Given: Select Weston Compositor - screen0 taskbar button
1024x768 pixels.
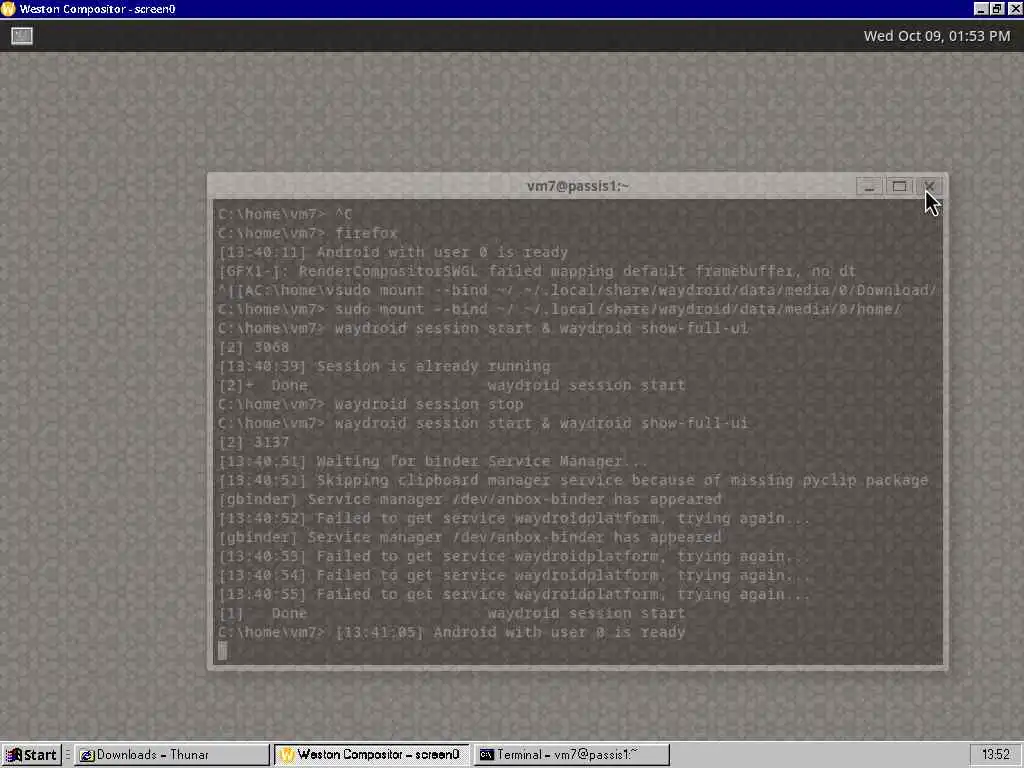Looking at the screenshot, I should [372, 755].
